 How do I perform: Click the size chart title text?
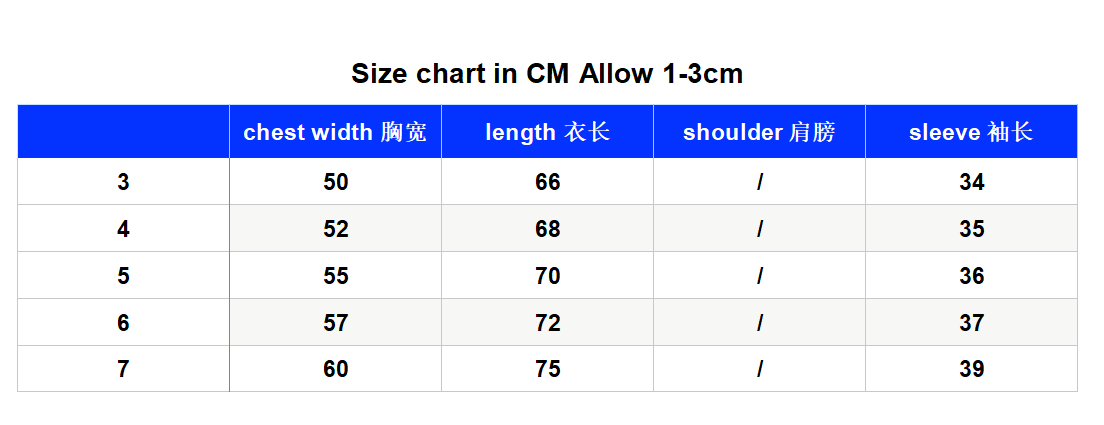pyautogui.click(x=547, y=73)
